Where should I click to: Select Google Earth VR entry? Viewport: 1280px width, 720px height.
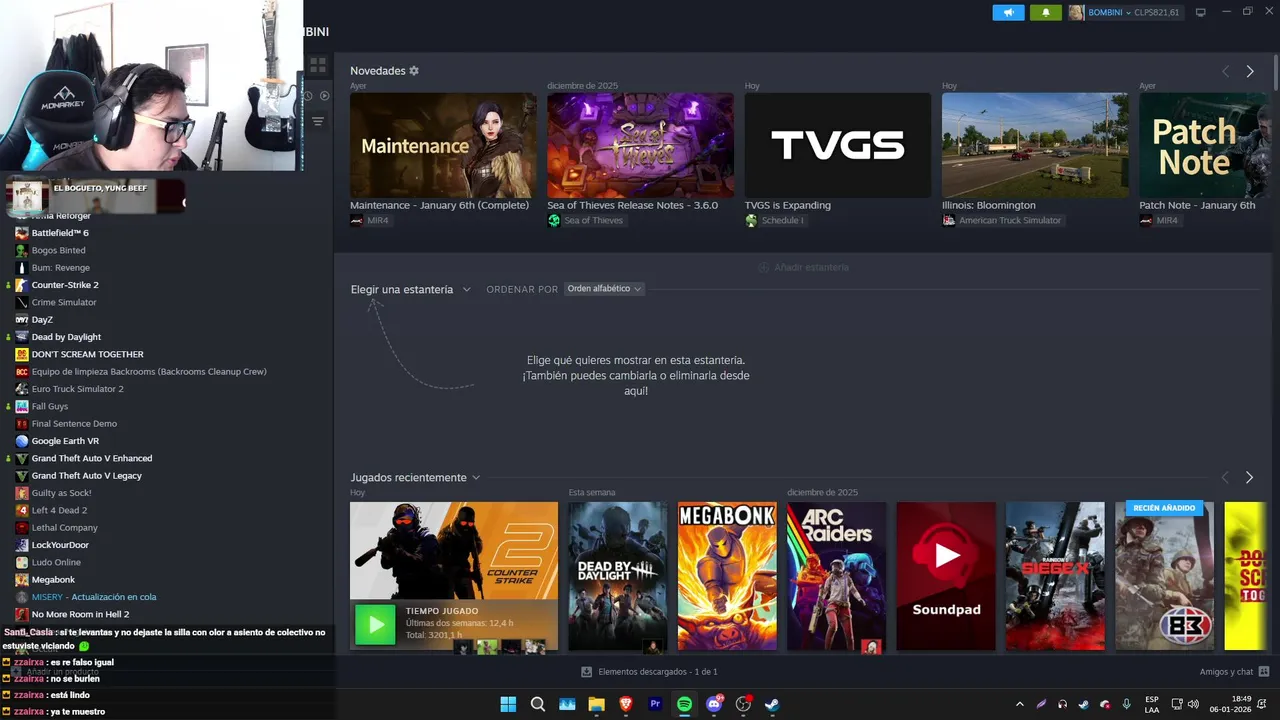tap(65, 441)
